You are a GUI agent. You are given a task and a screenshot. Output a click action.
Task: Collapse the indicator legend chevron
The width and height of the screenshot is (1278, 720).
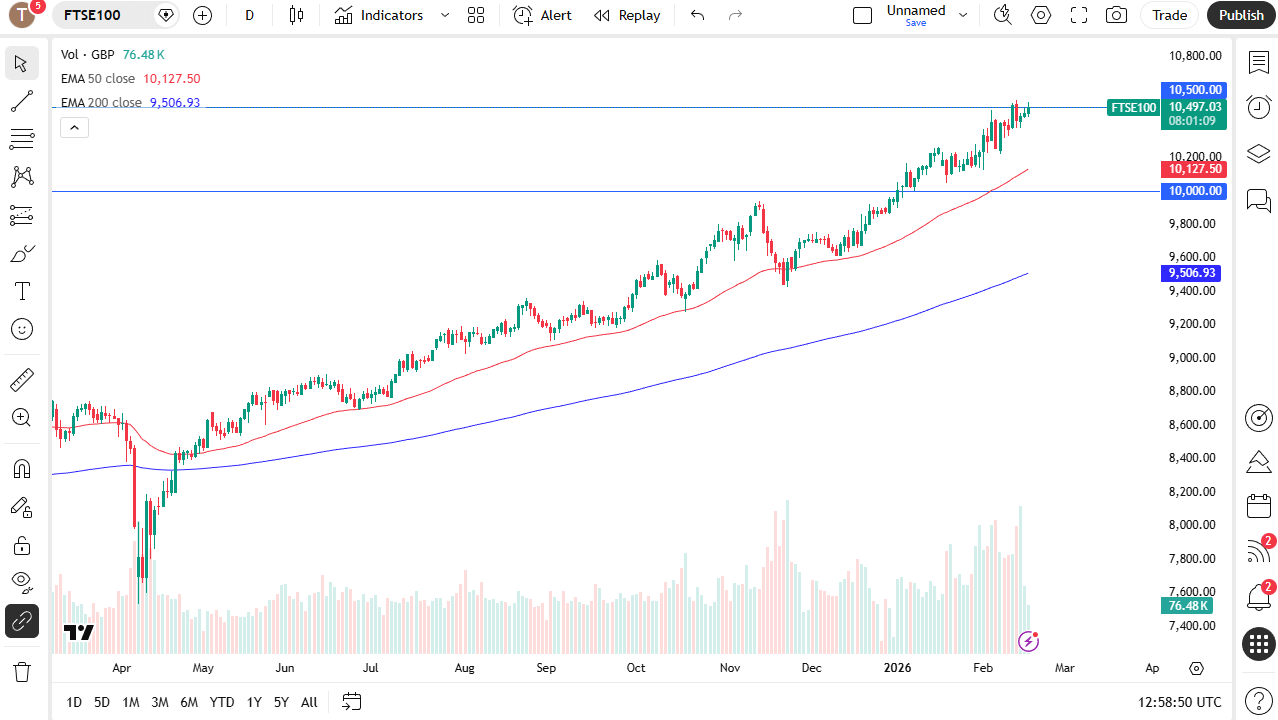pos(75,127)
